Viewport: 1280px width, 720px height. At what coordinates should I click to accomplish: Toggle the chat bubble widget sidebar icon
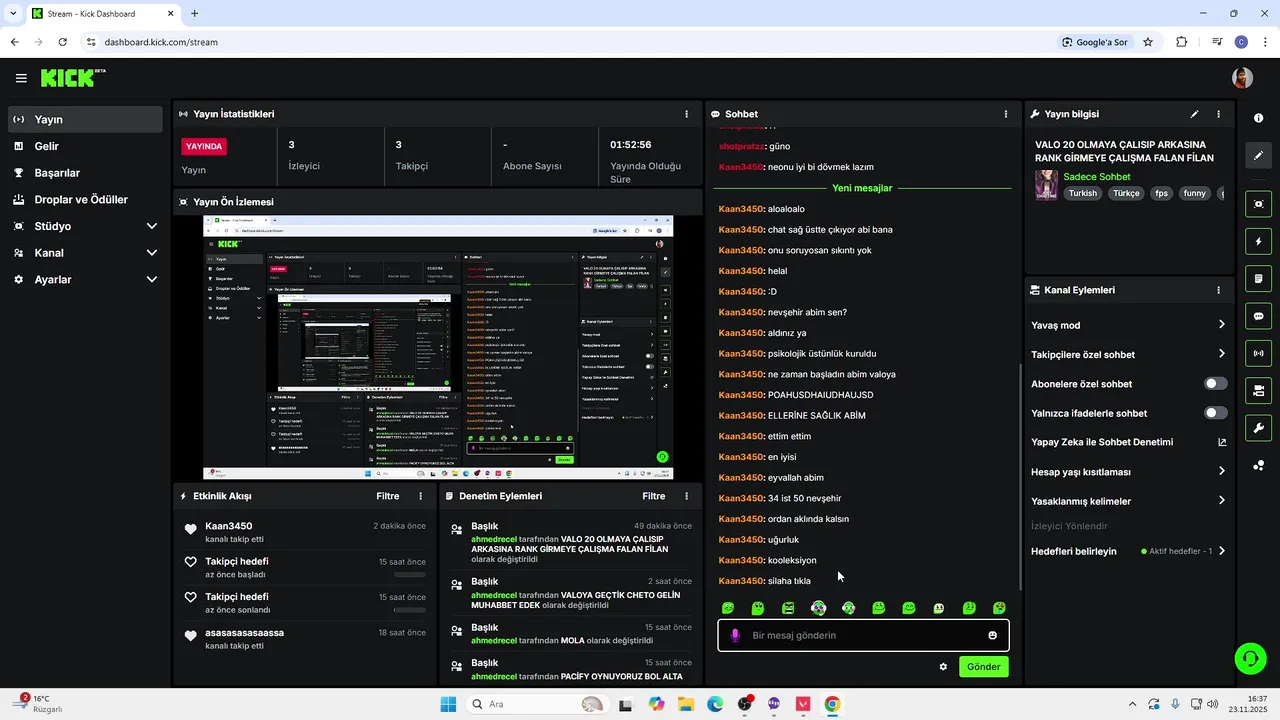click(1258, 316)
